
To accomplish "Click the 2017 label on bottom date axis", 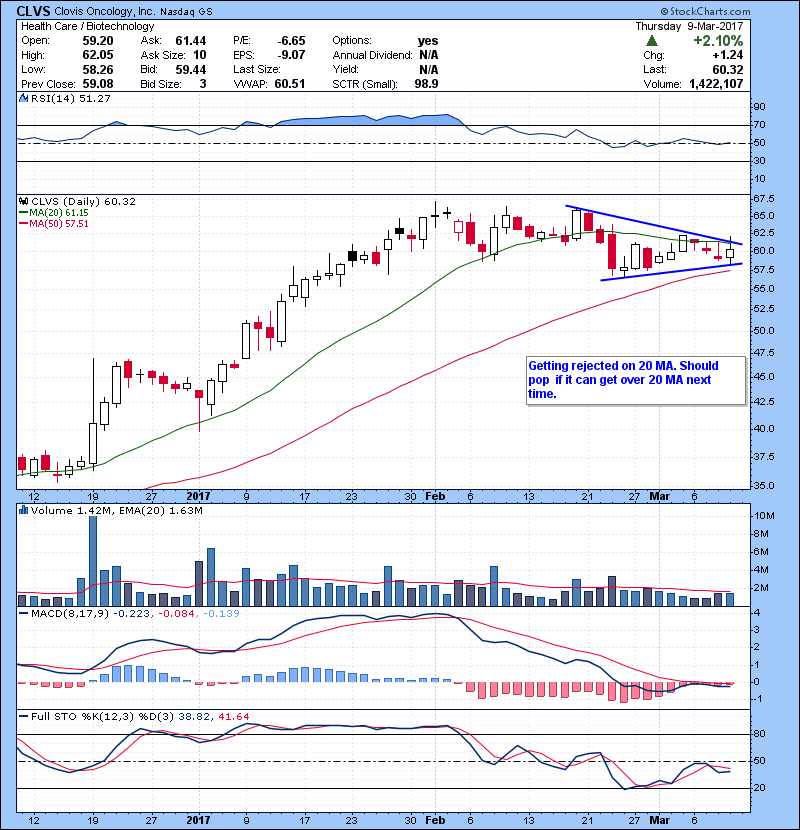I will [x=199, y=820].
